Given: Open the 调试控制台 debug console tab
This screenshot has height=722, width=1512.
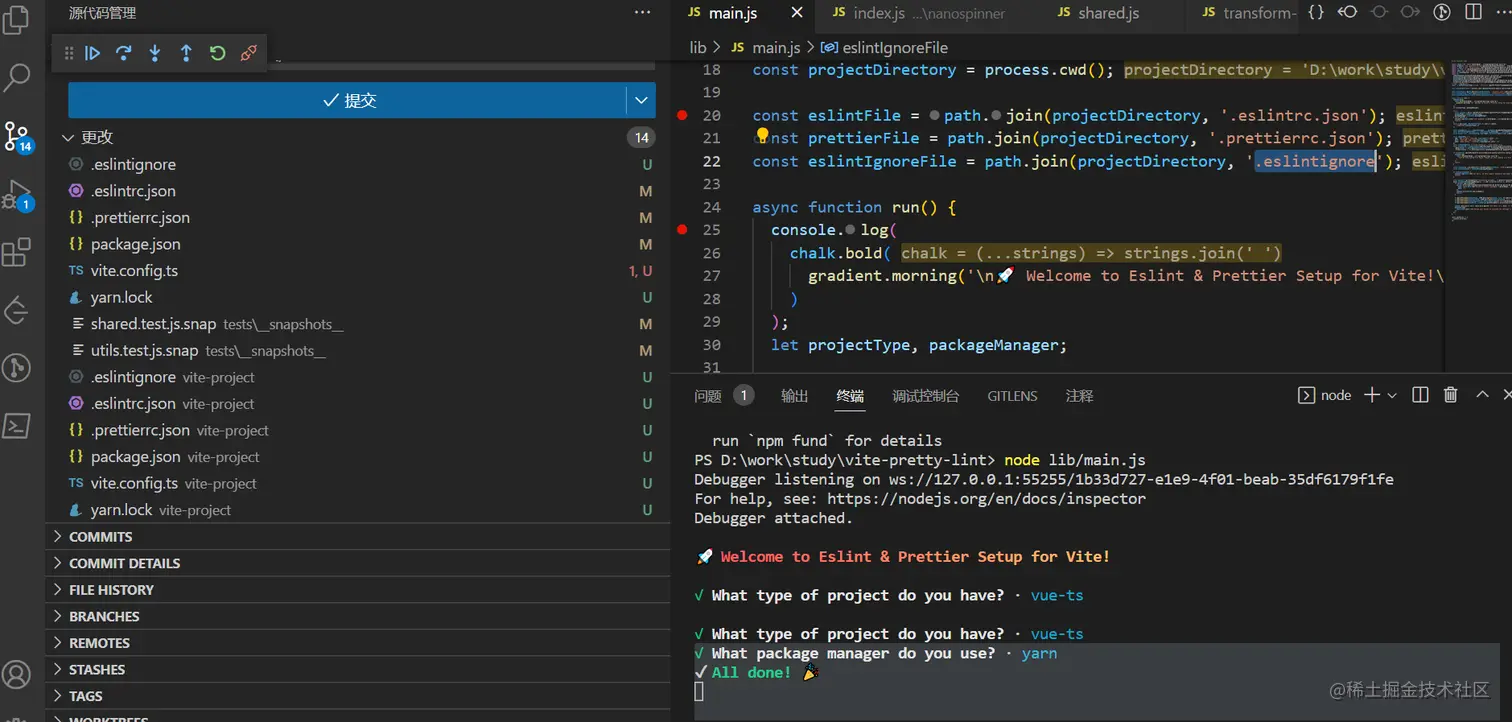Looking at the screenshot, I should click(926, 396).
